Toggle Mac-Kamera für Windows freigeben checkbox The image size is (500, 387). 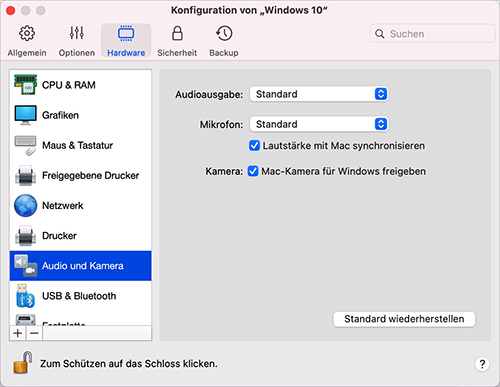253,171
